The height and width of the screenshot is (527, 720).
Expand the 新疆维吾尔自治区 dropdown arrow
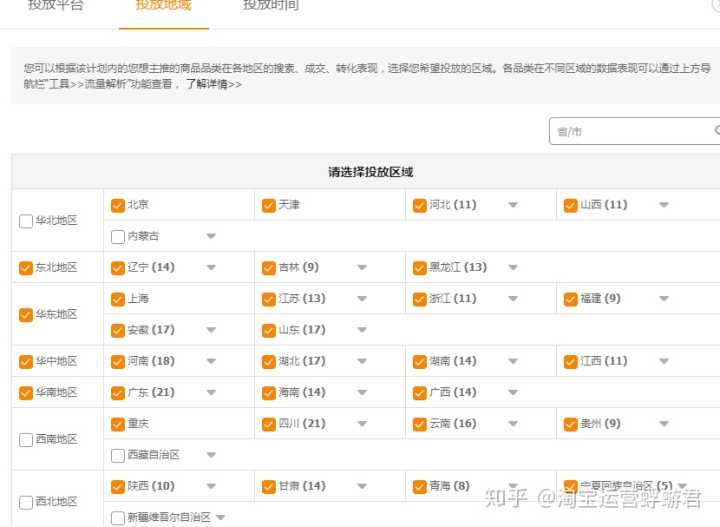(x=220, y=517)
